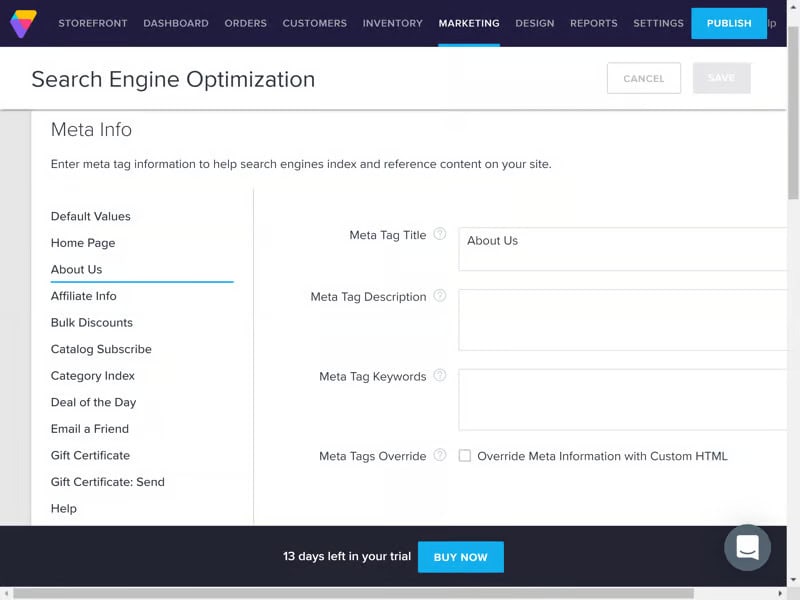This screenshot has width=800, height=600.
Task: Click the Cancel button
Action: coord(643,78)
